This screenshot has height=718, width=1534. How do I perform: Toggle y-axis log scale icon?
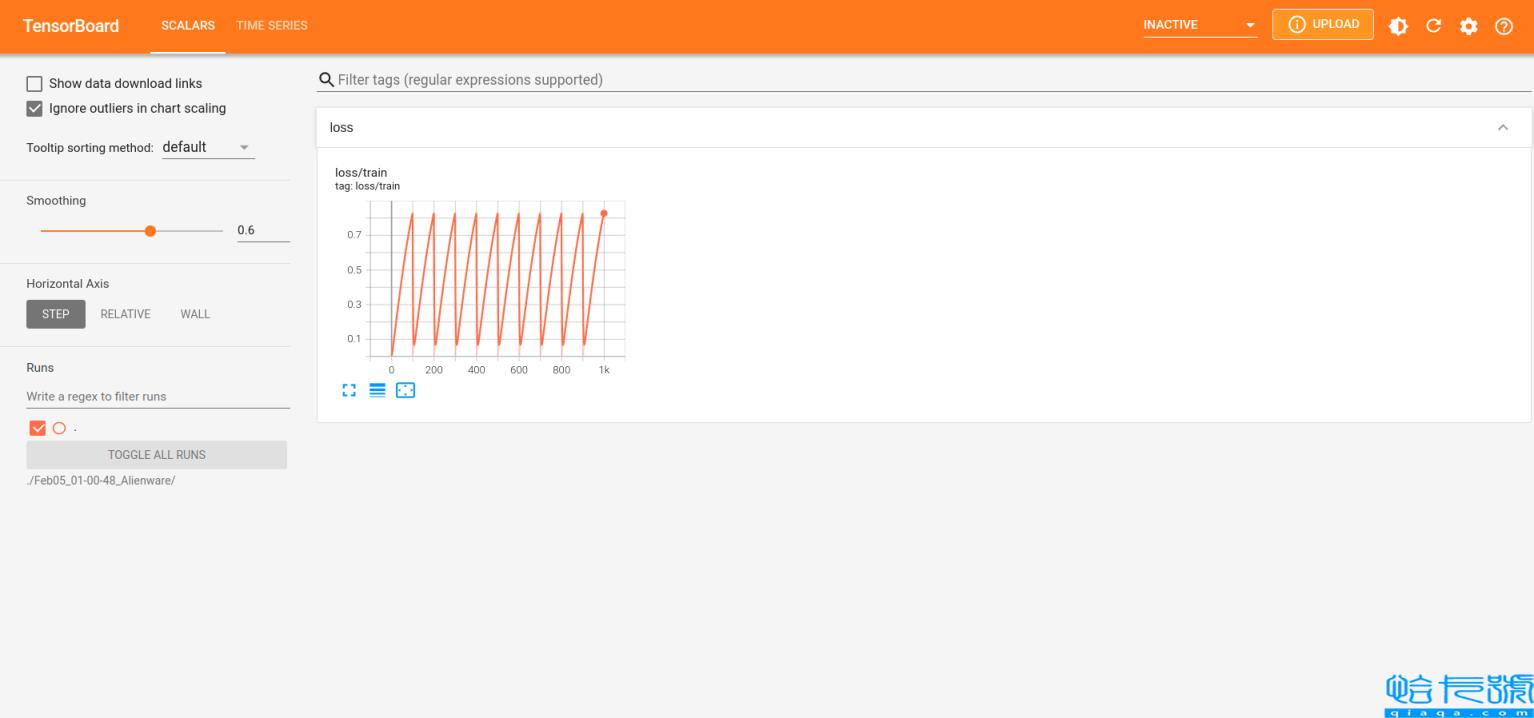coord(377,390)
